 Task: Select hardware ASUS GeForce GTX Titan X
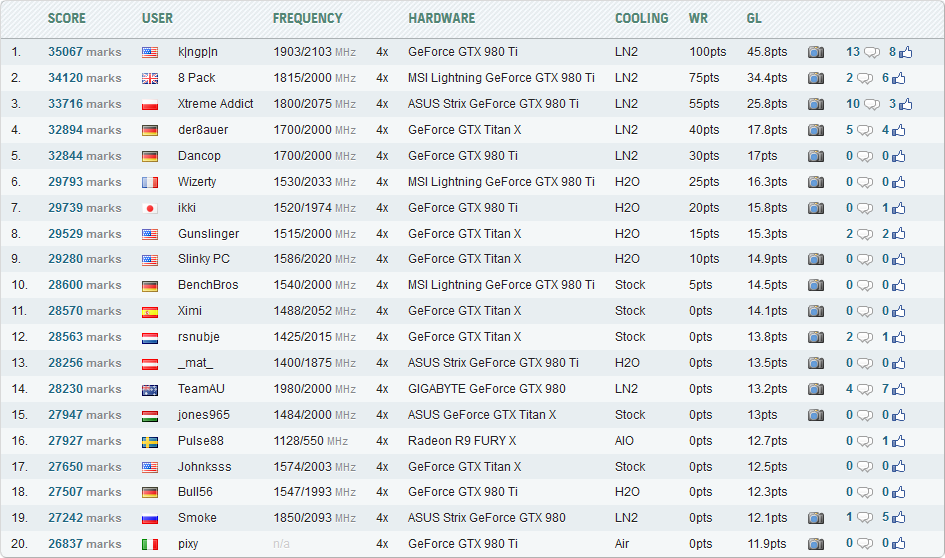coord(482,415)
